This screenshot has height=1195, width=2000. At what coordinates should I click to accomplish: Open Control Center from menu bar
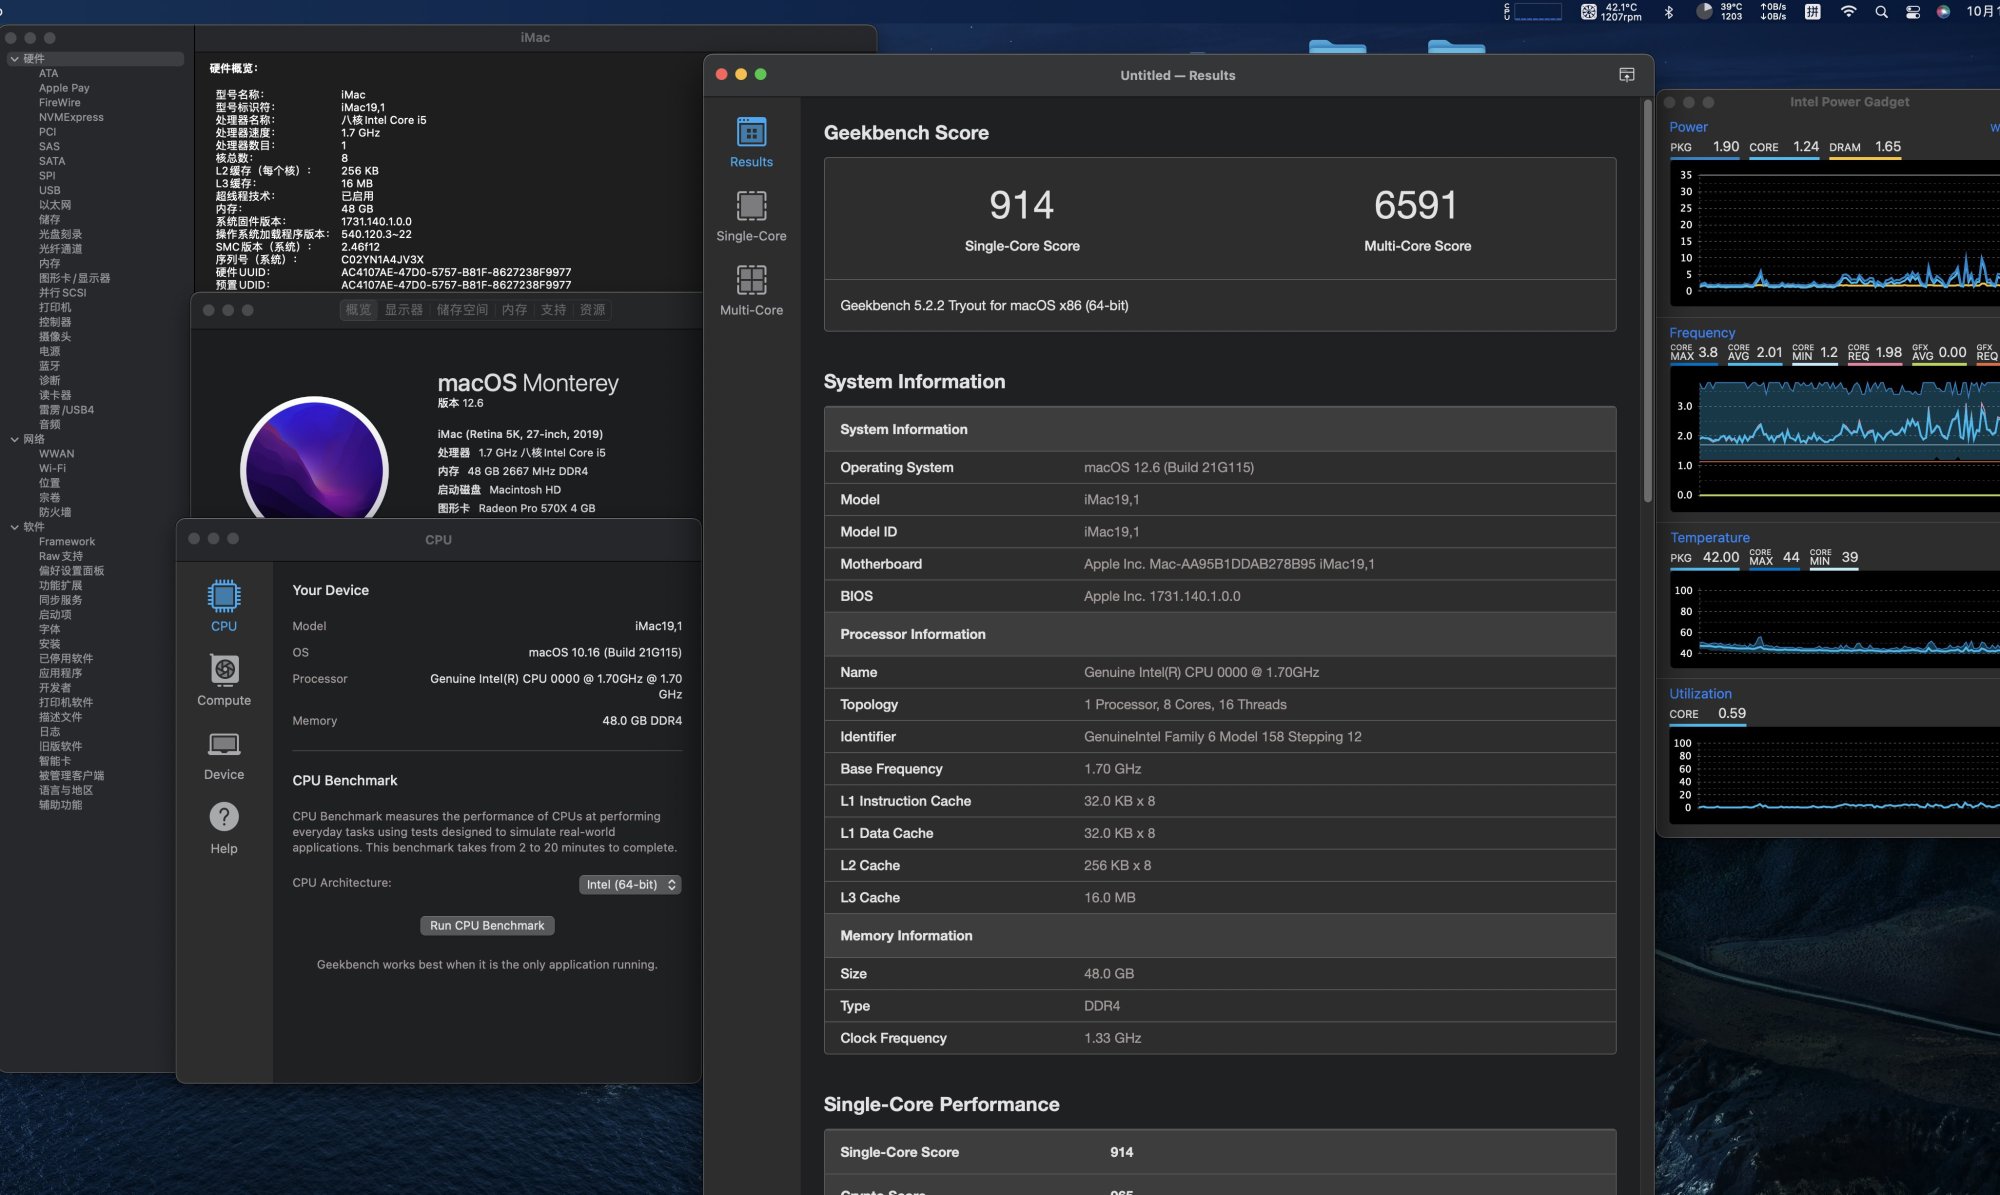point(1913,12)
